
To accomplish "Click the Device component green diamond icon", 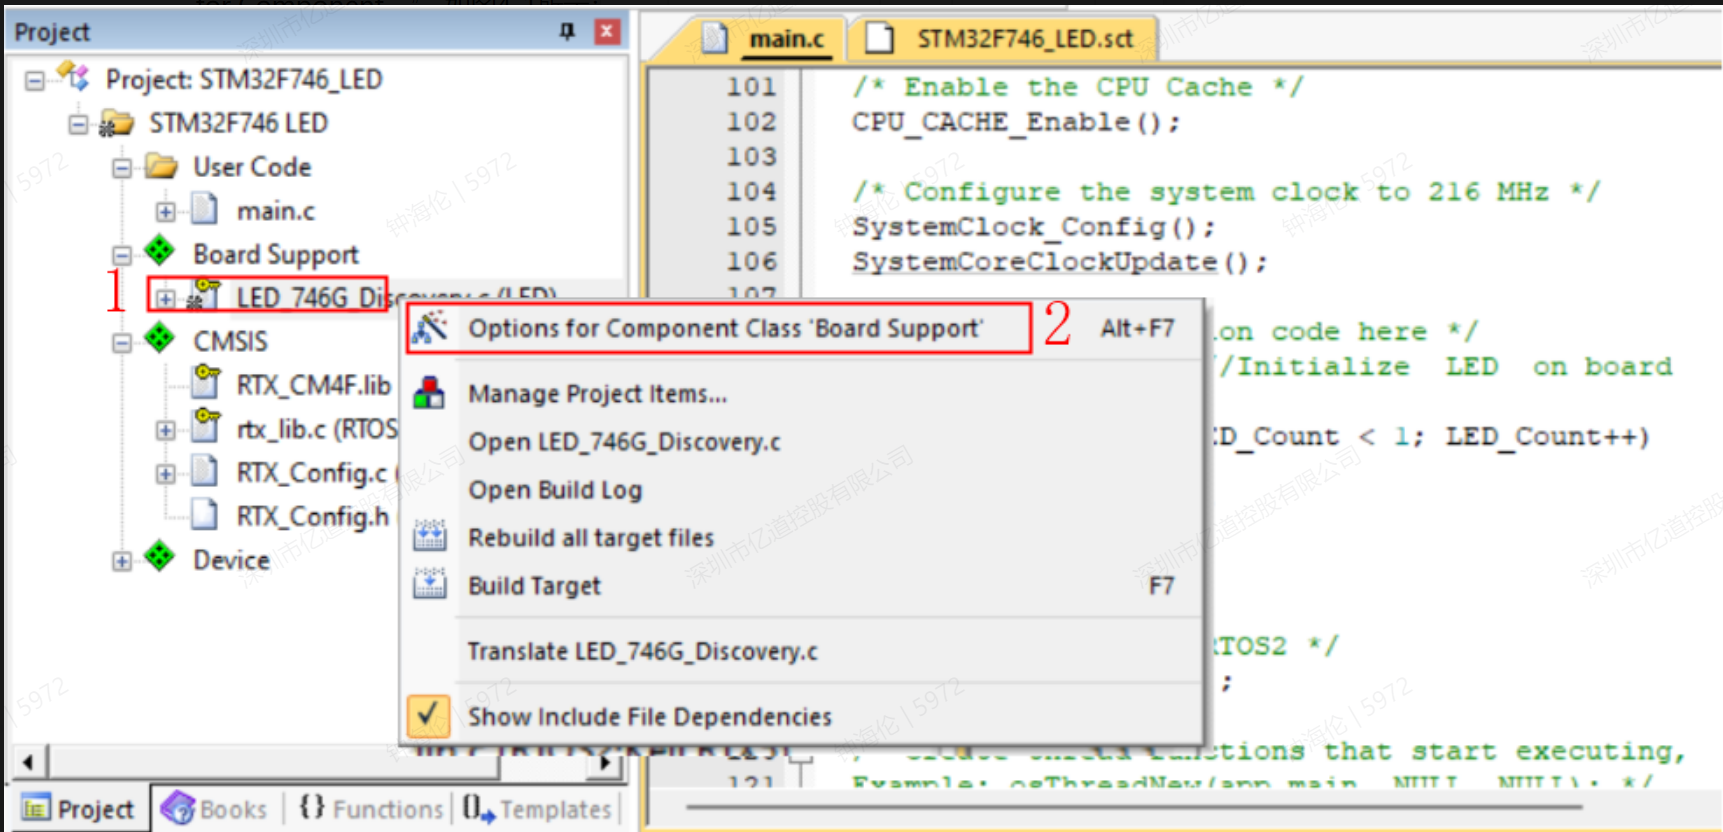I will (x=160, y=557).
